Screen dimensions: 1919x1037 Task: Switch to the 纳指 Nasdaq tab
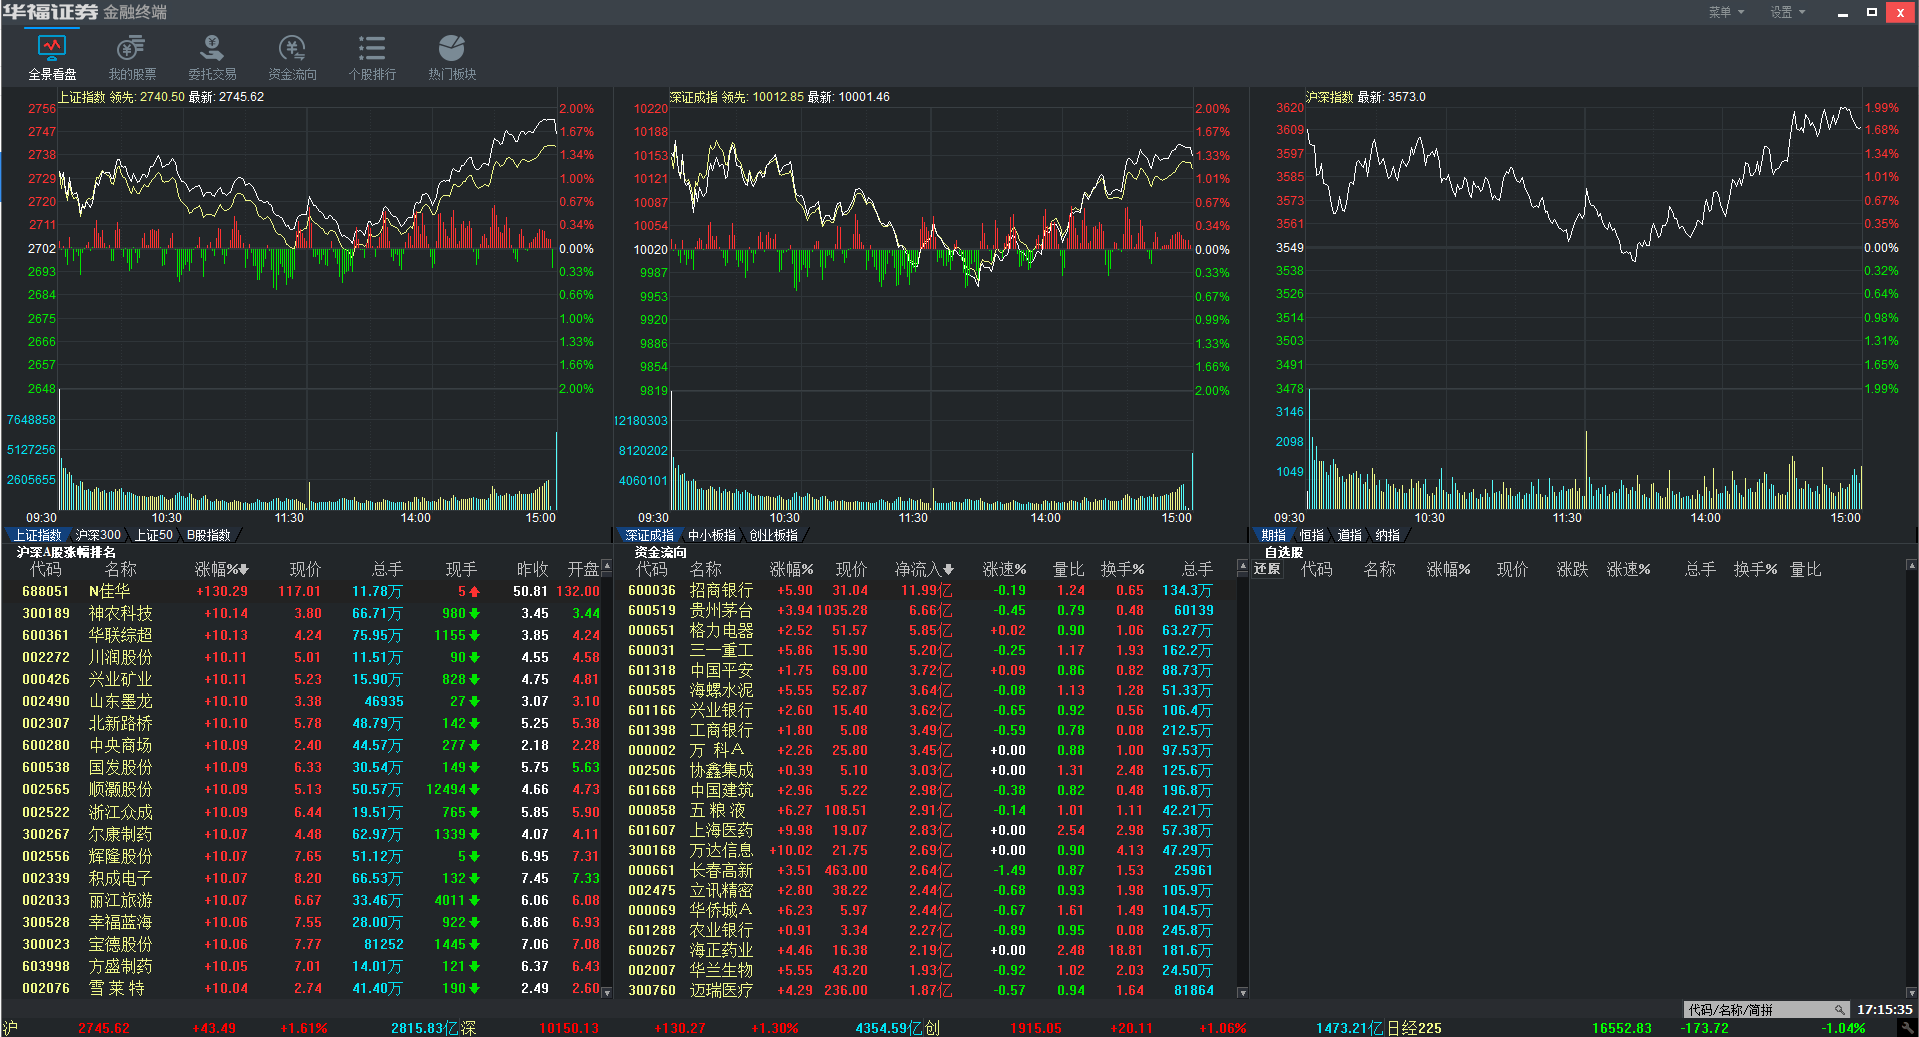1387,535
